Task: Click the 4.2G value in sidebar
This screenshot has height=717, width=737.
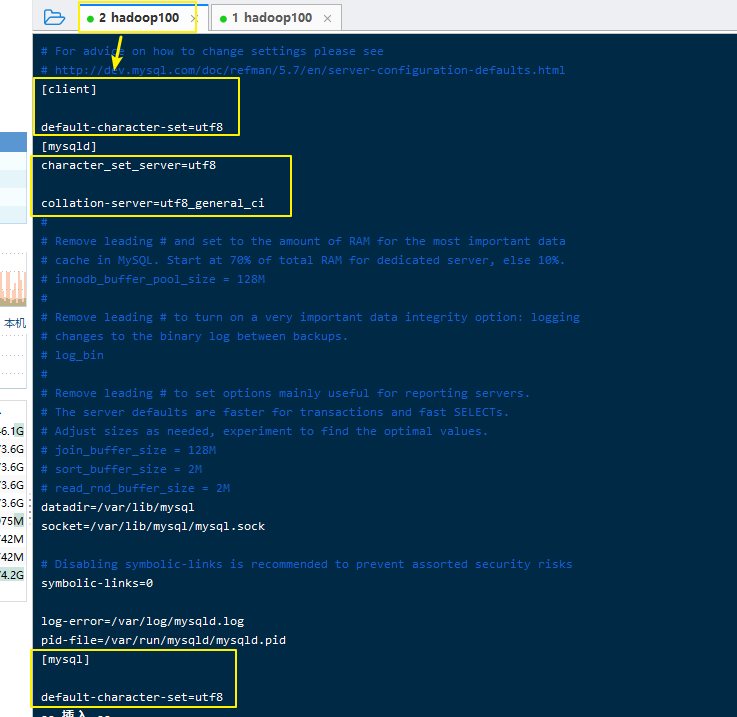Action: click(12, 575)
